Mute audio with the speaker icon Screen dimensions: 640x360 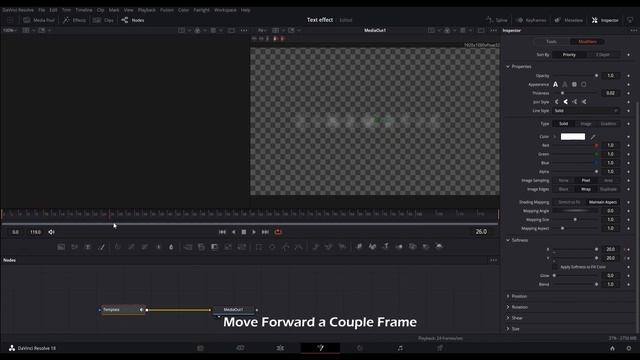tap(51, 232)
